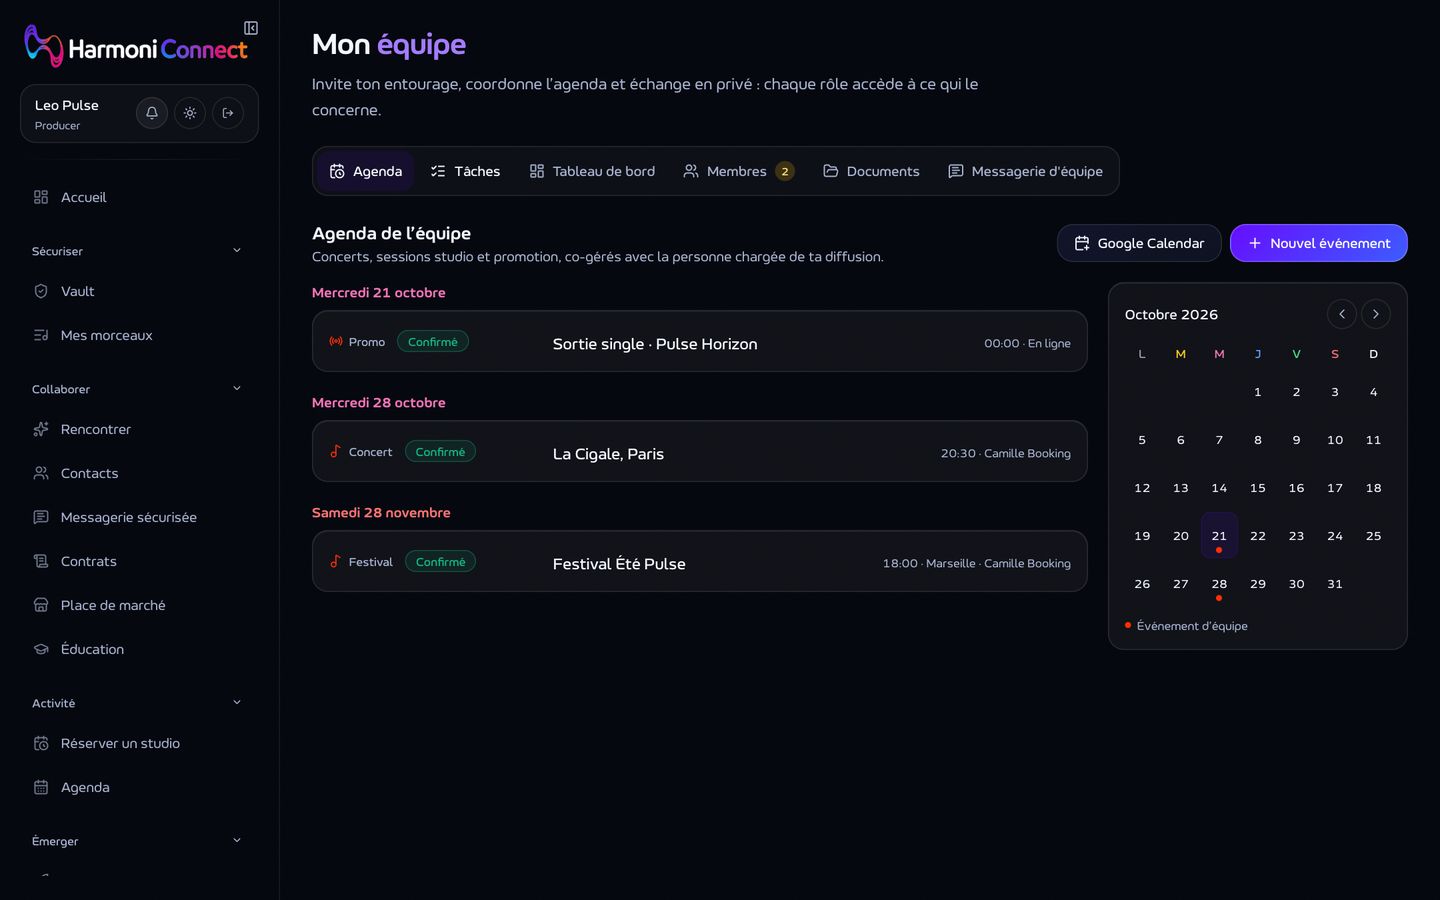Collapse the Émerger section
The height and width of the screenshot is (900, 1440).
(237, 841)
